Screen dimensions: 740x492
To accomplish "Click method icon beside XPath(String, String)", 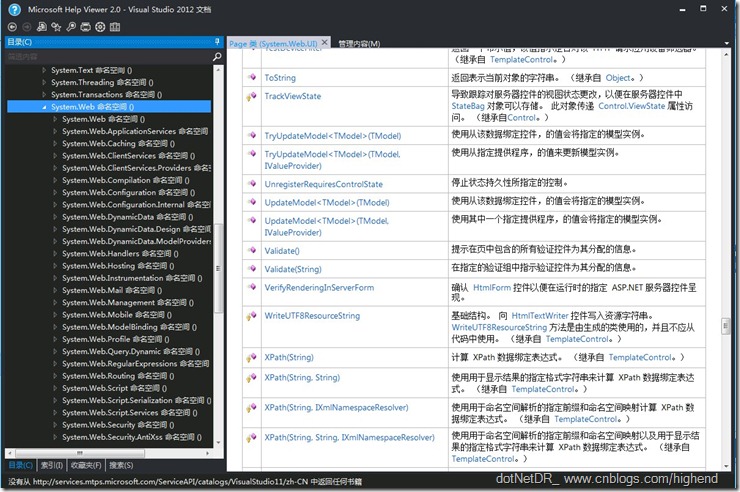I will [252, 377].
